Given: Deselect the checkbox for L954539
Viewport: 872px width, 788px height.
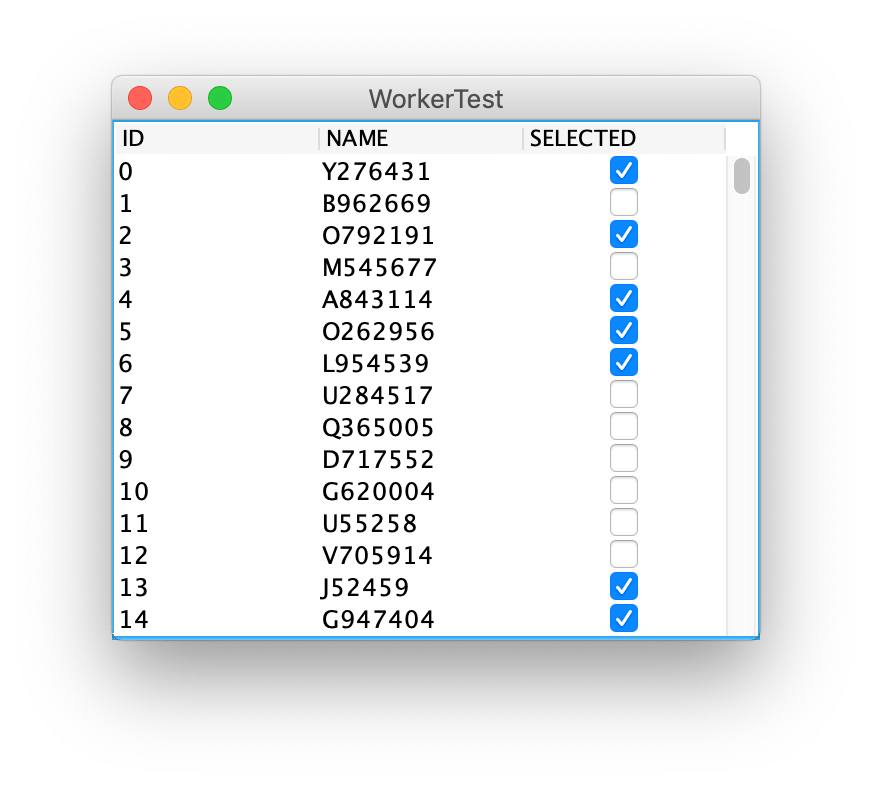Looking at the screenshot, I should (623, 362).
